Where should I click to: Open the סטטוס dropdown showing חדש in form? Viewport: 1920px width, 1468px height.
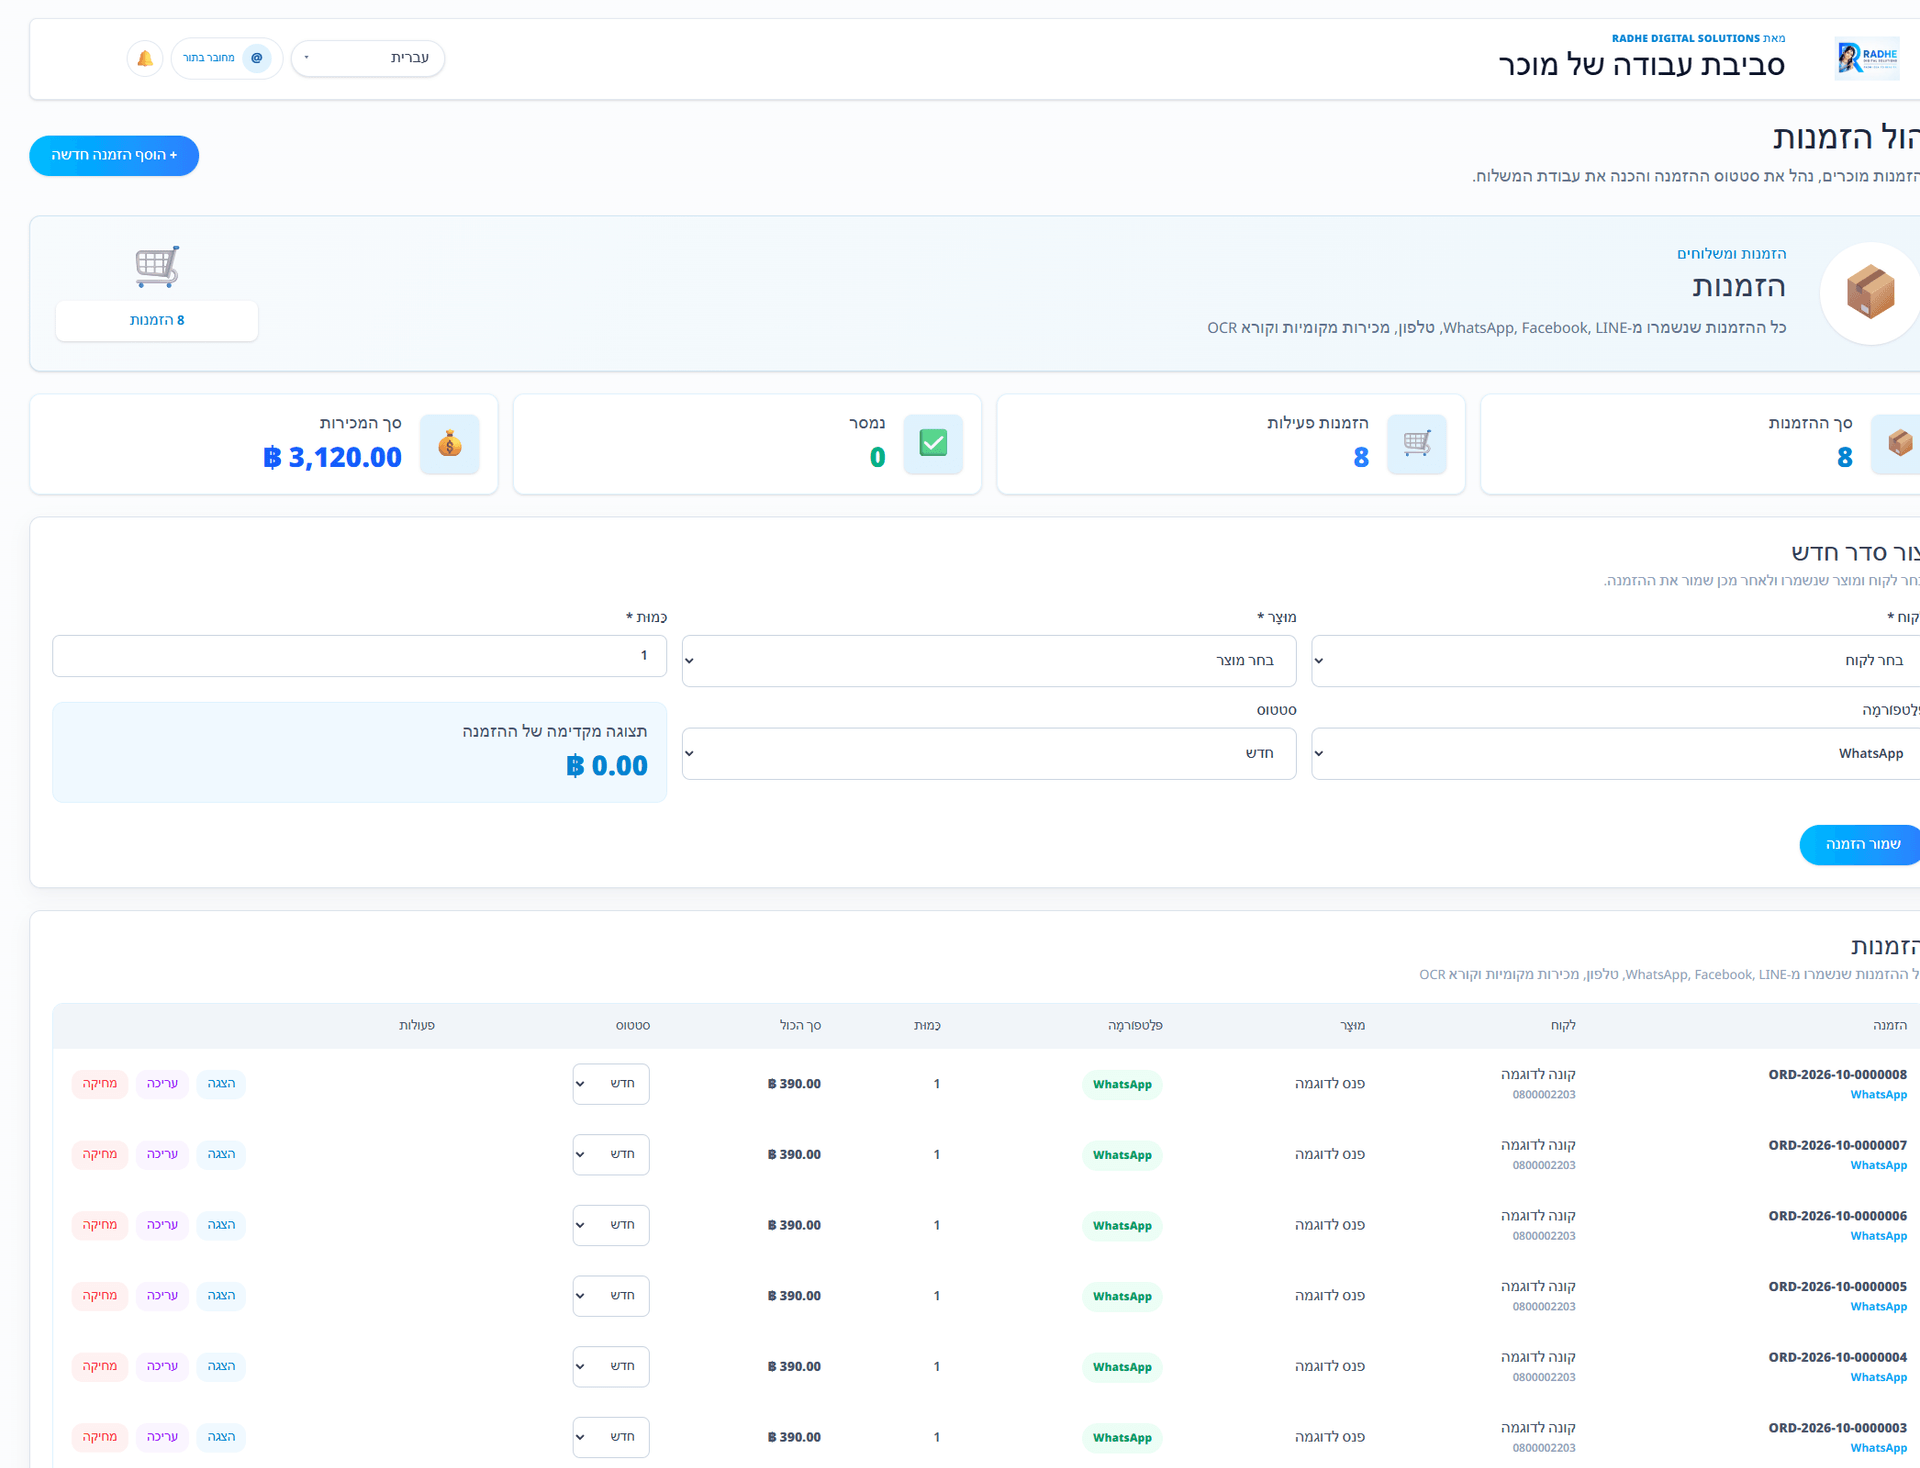(989, 754)
